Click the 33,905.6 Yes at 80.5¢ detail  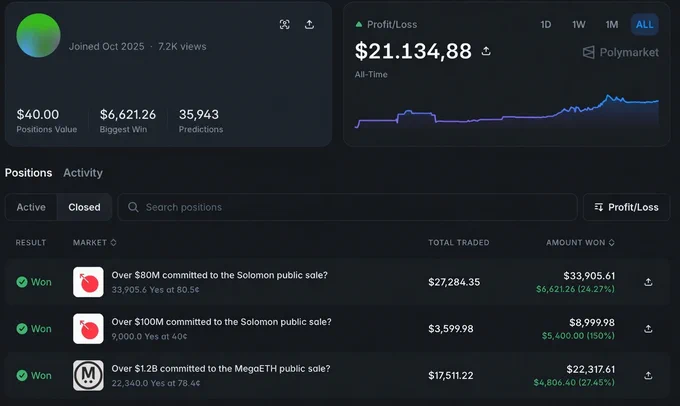coord(155,290)
